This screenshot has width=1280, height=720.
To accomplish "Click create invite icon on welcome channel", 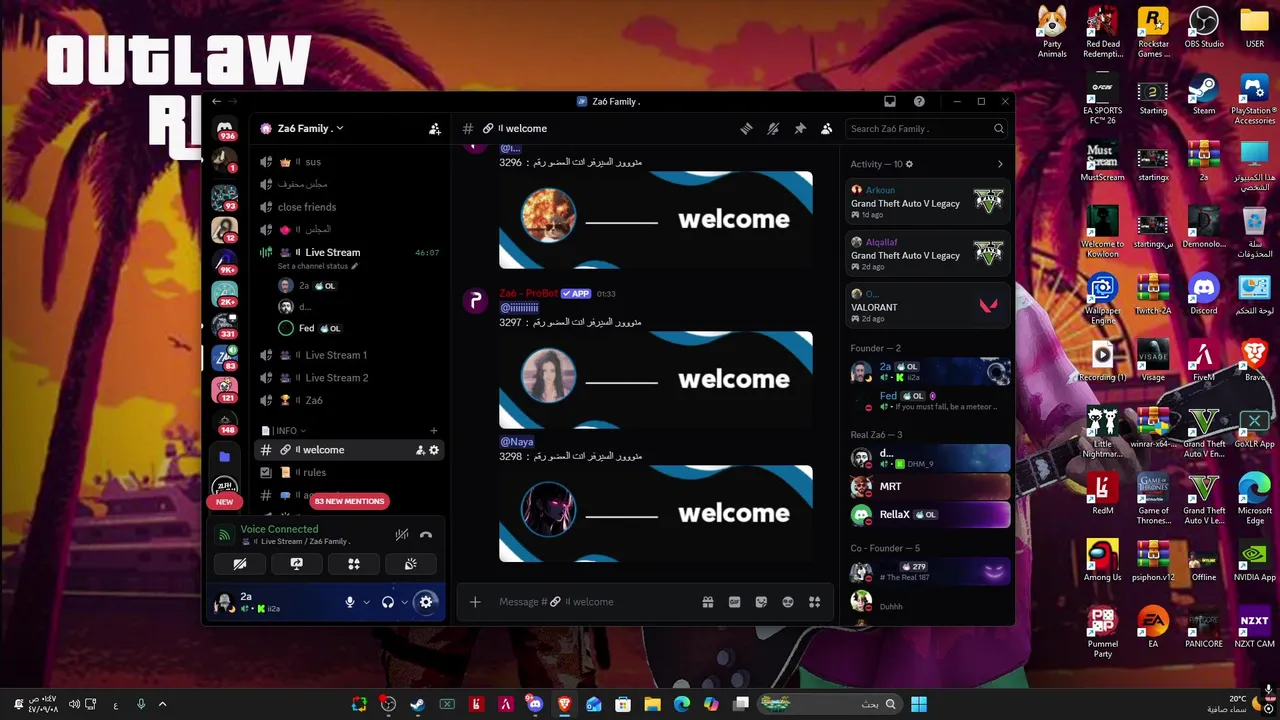I will pyautogui.click(x=420, y=450).
